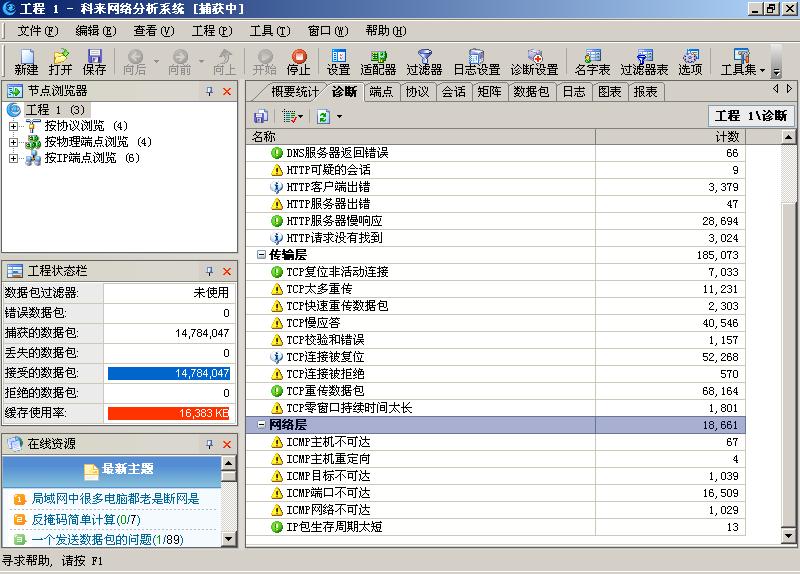Open 诊断设置 (Diagnosis settings) icon
Image resolution: width=800 pixels, height=574 pixels.
pos(534,62)
